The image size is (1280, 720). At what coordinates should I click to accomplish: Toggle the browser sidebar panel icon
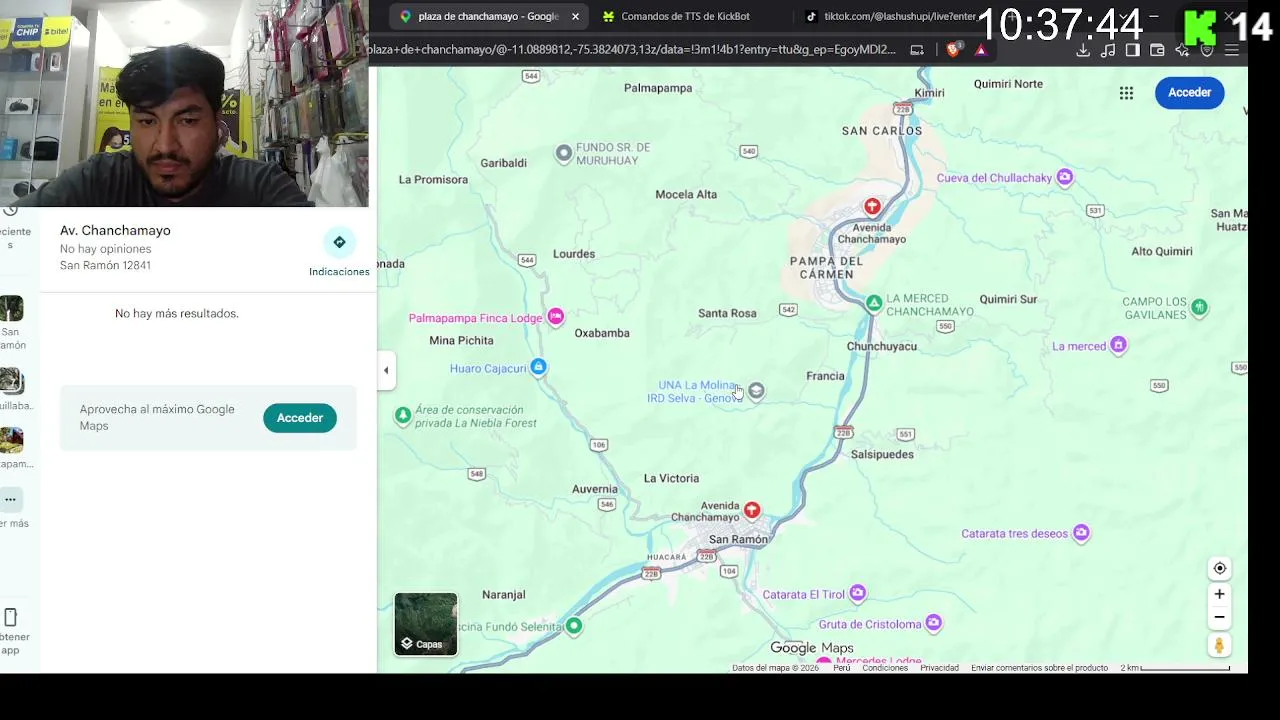tap(1133, 50)
